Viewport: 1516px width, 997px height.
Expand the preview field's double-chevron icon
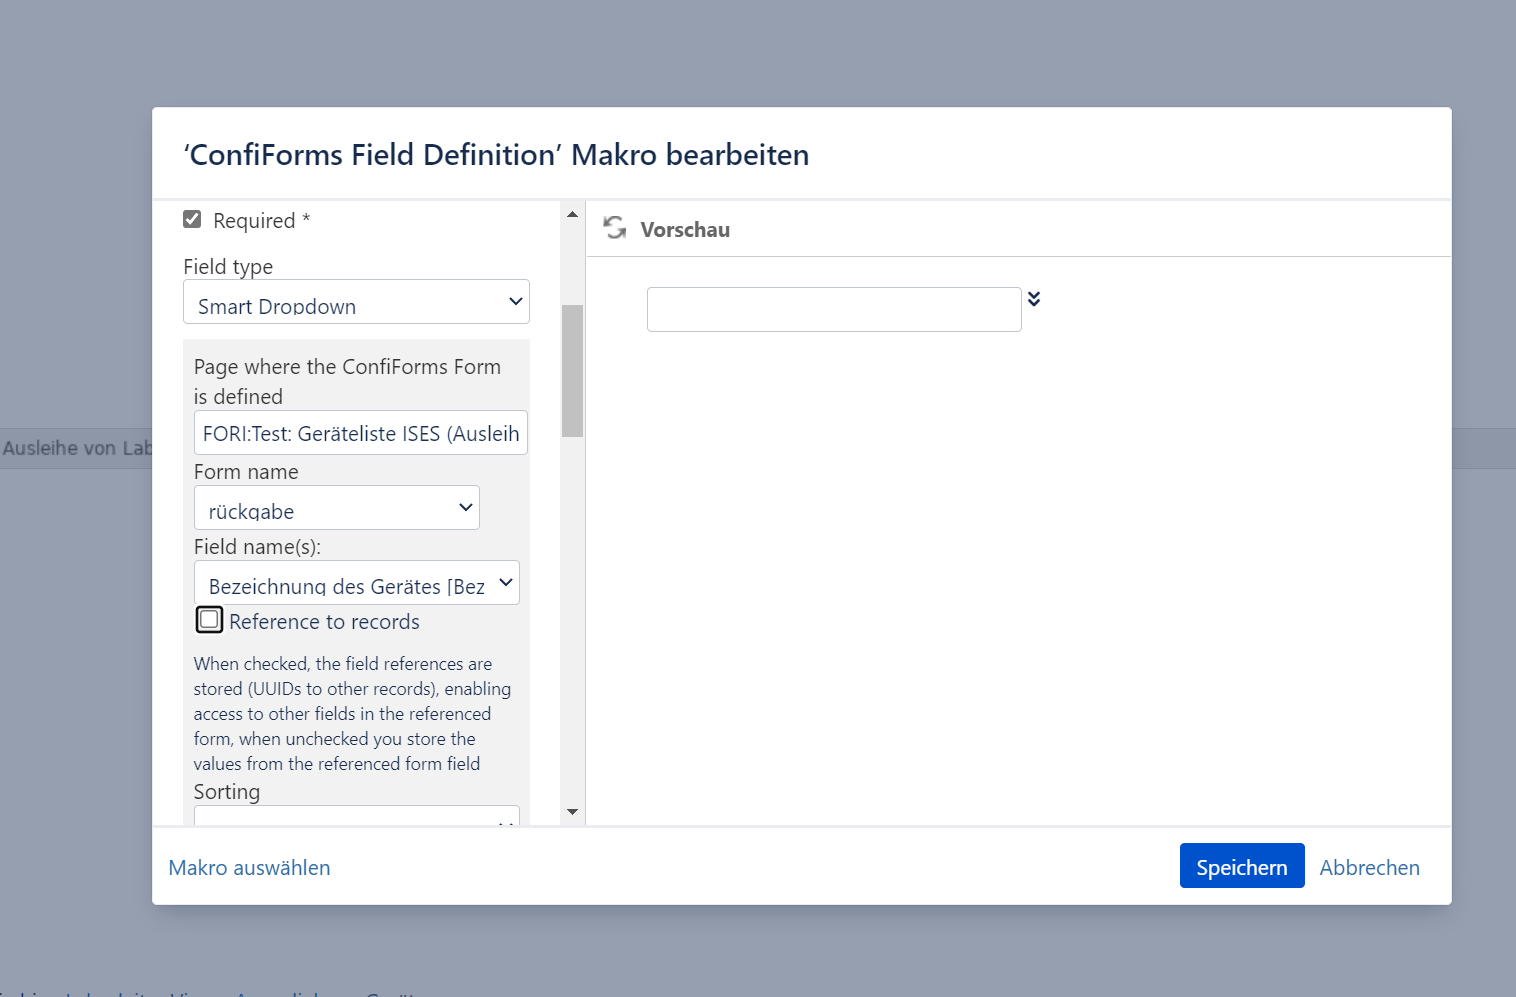tap(1034, 299)
